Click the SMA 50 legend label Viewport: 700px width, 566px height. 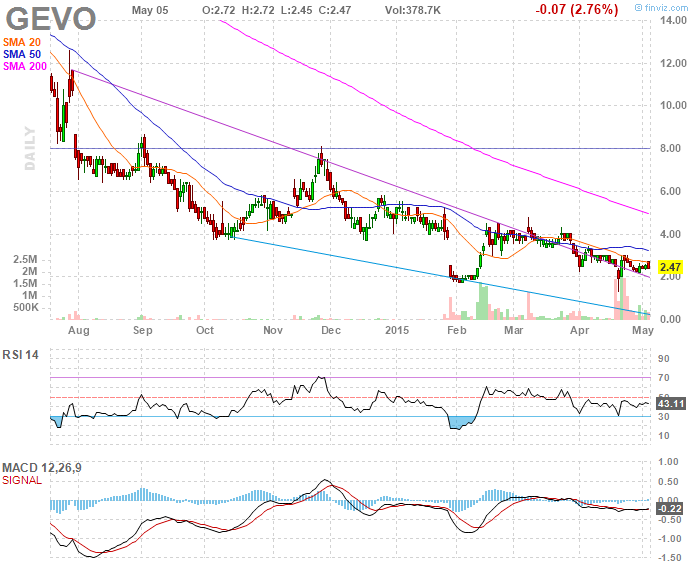[x=21, y=54]
